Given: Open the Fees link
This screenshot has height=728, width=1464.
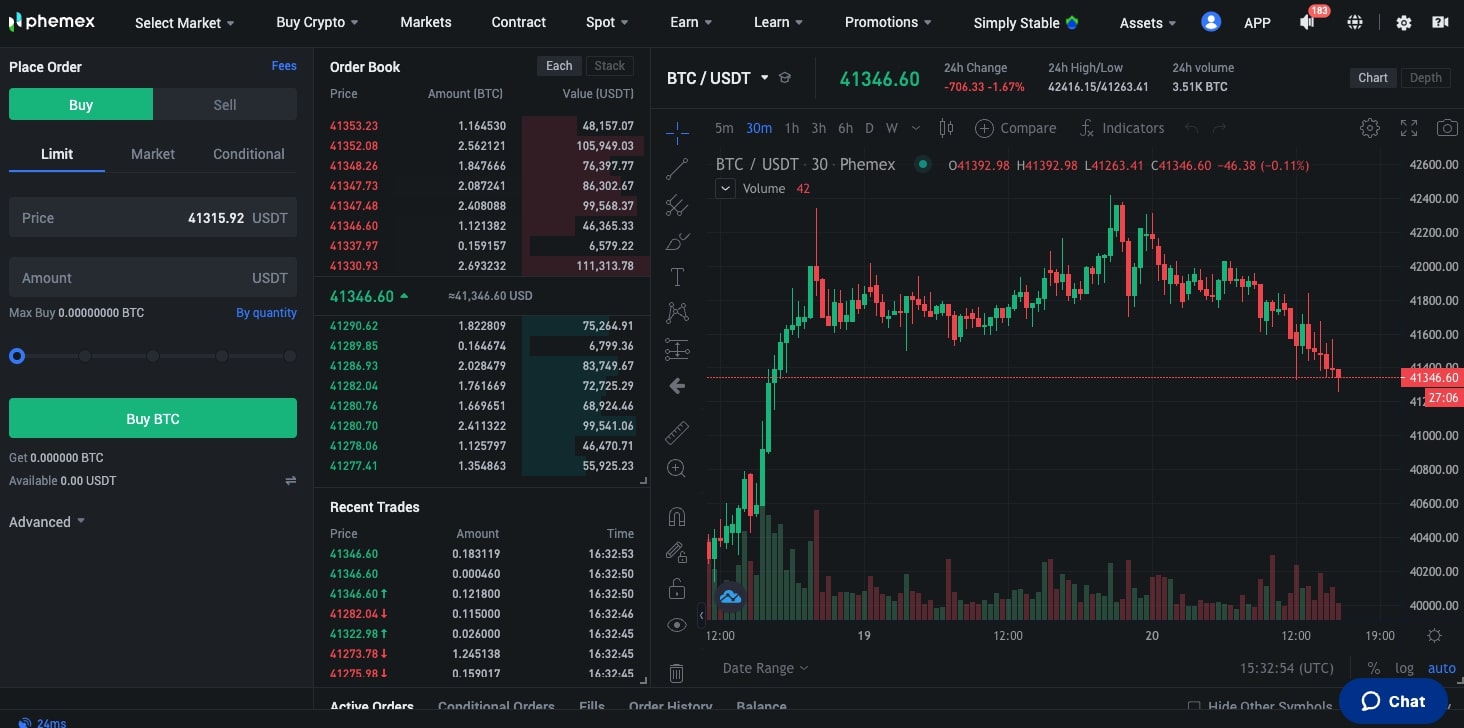Looking at the screenshot, I should [284, 66].
